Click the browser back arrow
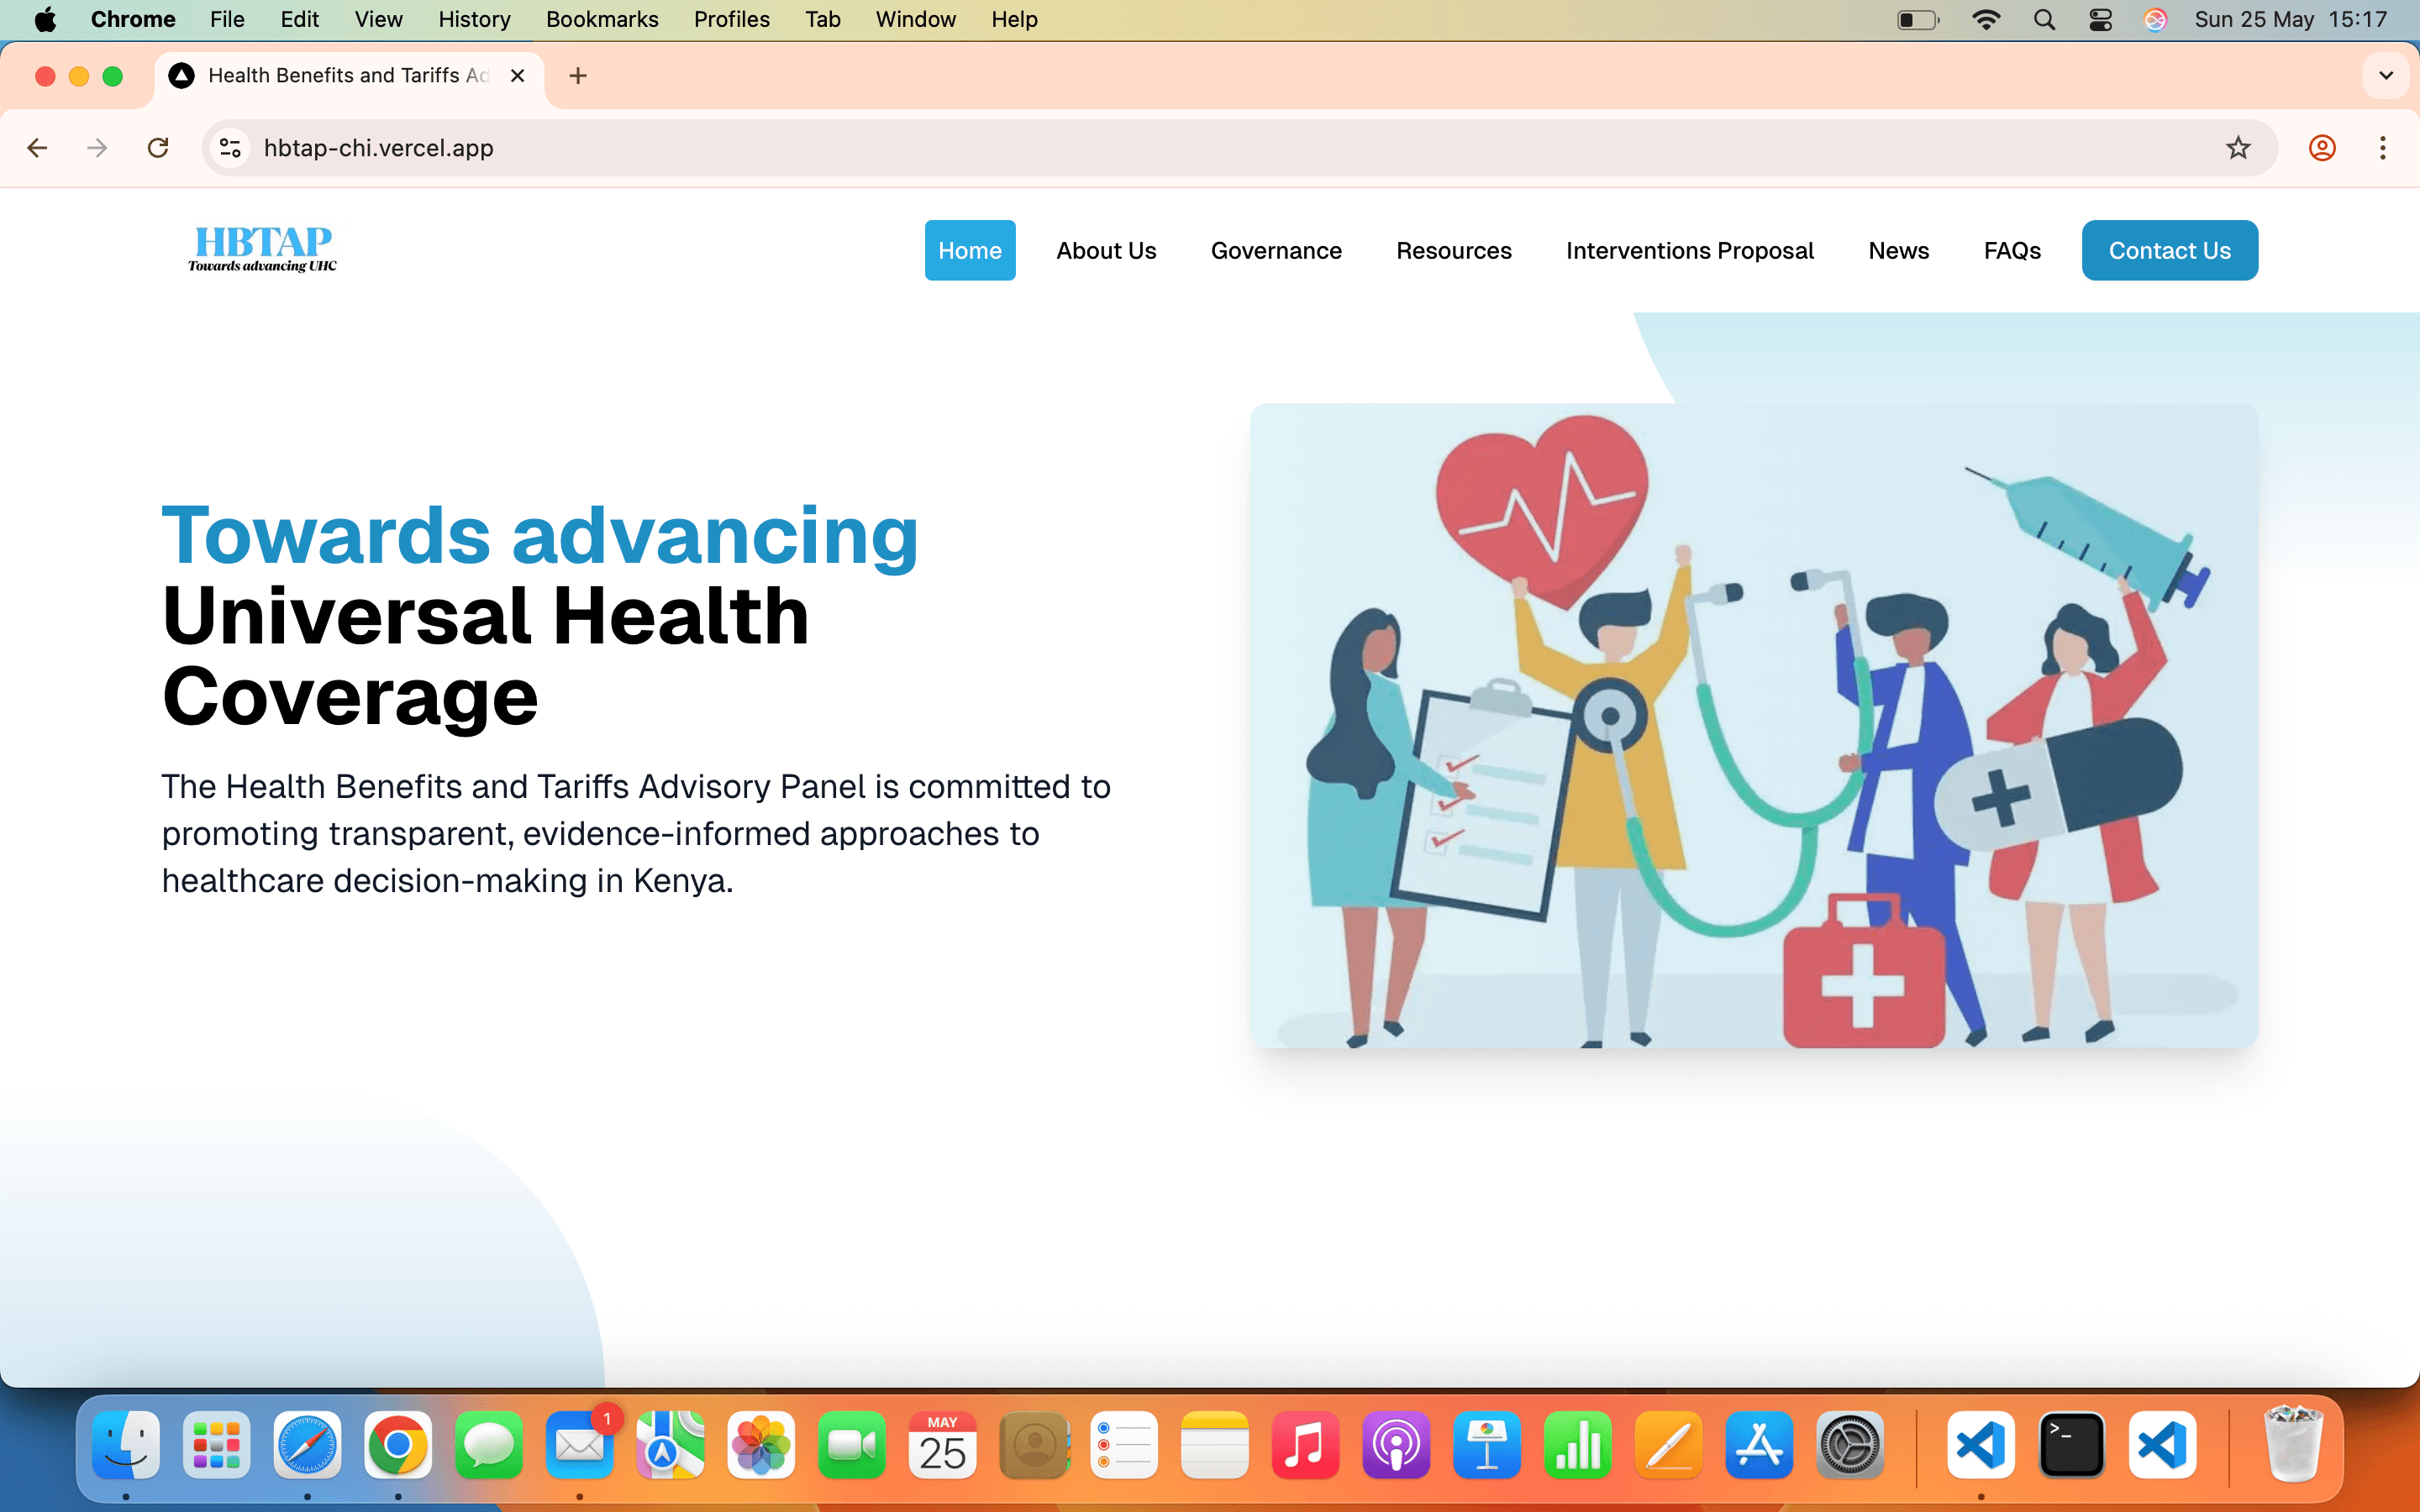Screen dimensions: 2420x1512 click(x=37, y=148)
